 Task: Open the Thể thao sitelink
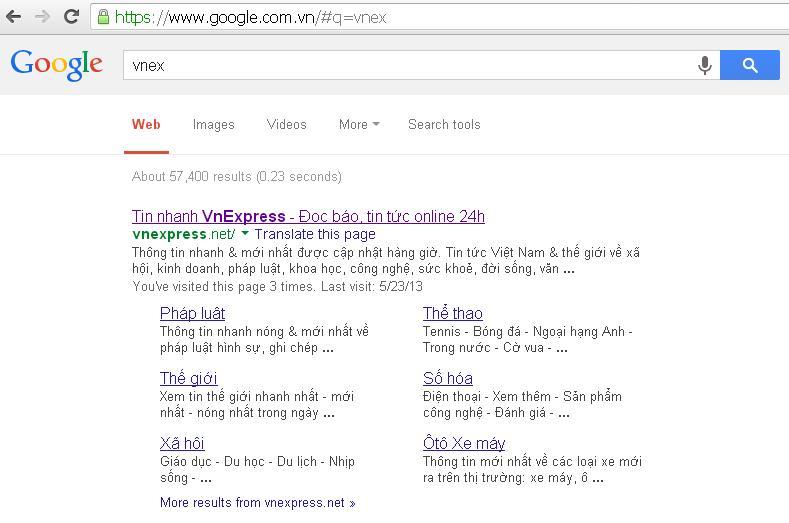coord(452,314)
